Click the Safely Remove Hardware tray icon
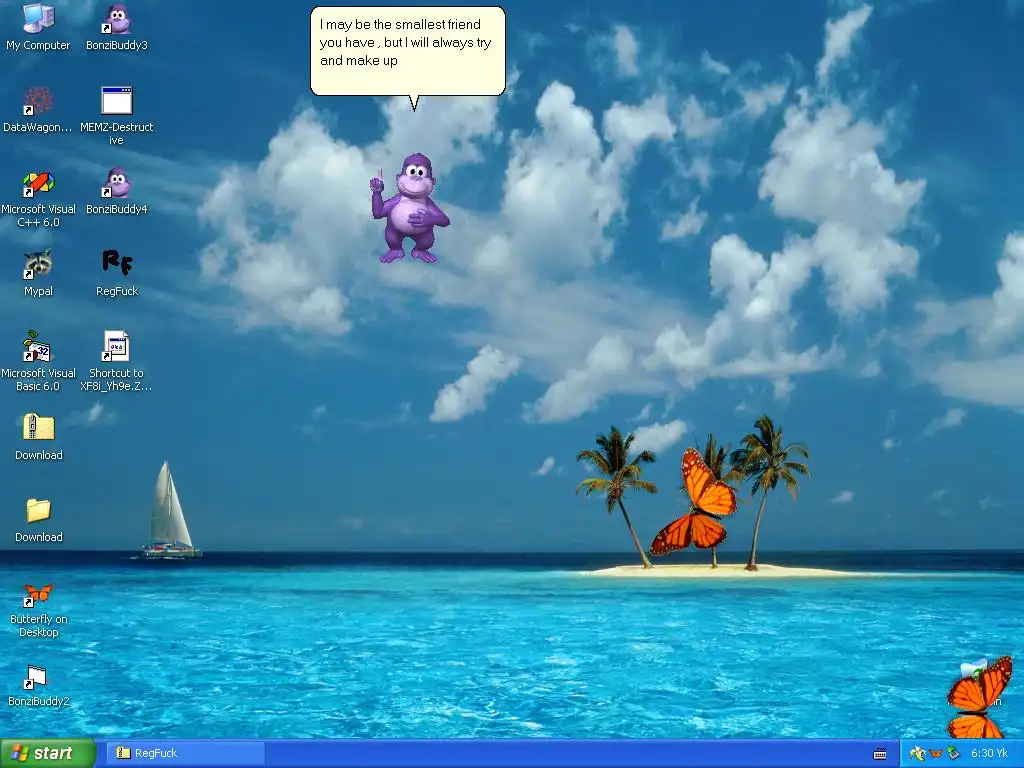The image size is (1024, 768). [x=953, y=754]
